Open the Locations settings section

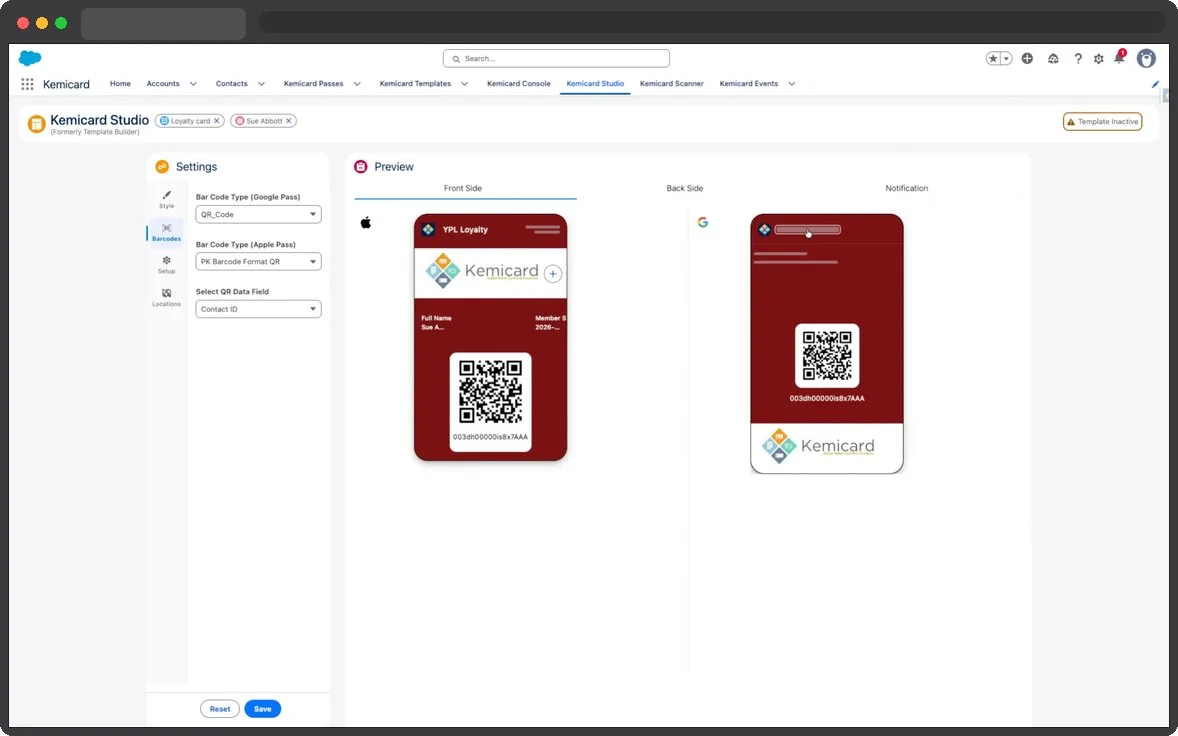click(166, 297)
